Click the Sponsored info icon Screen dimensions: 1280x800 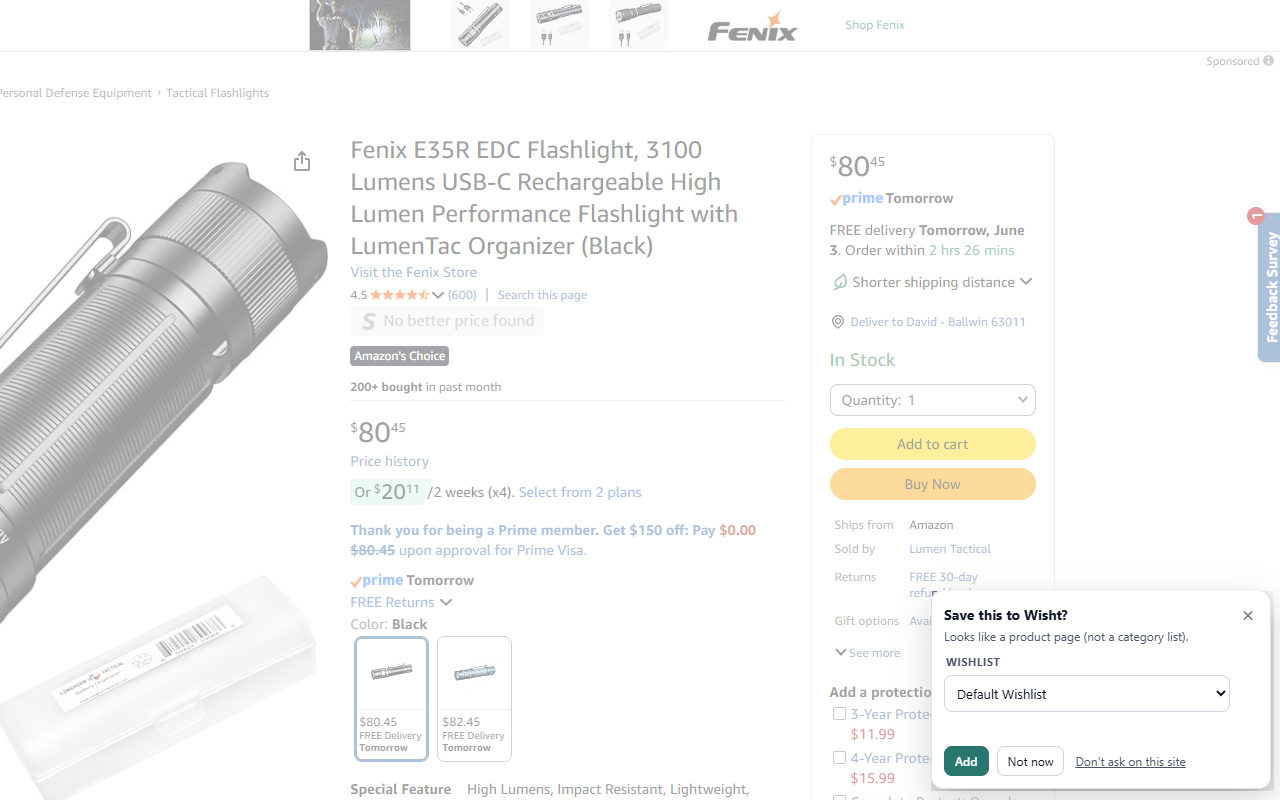[x=1269, y=61]
